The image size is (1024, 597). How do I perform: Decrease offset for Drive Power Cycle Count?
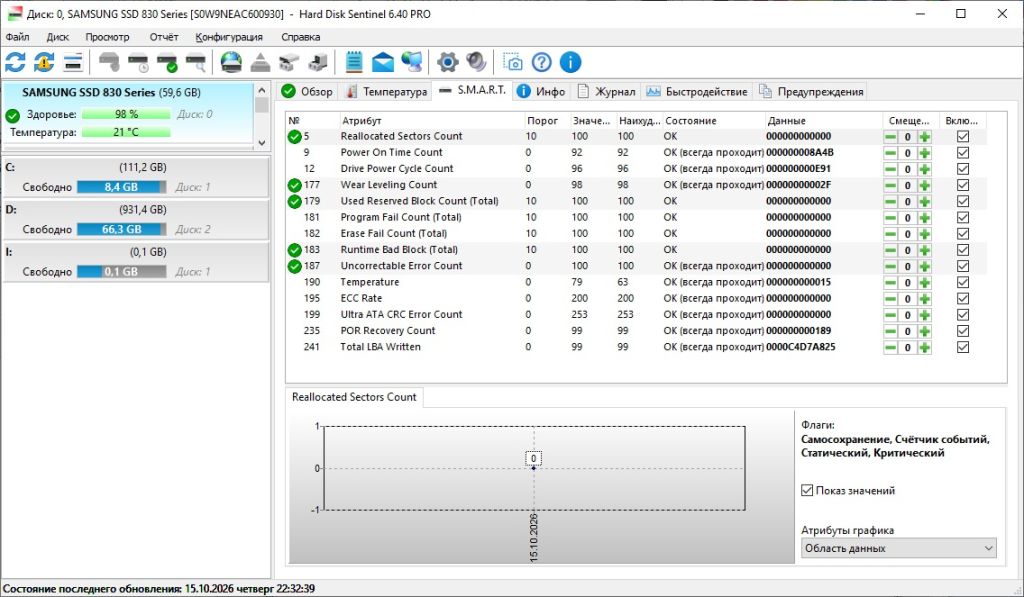pyautogui.click(x=890, y=169)
